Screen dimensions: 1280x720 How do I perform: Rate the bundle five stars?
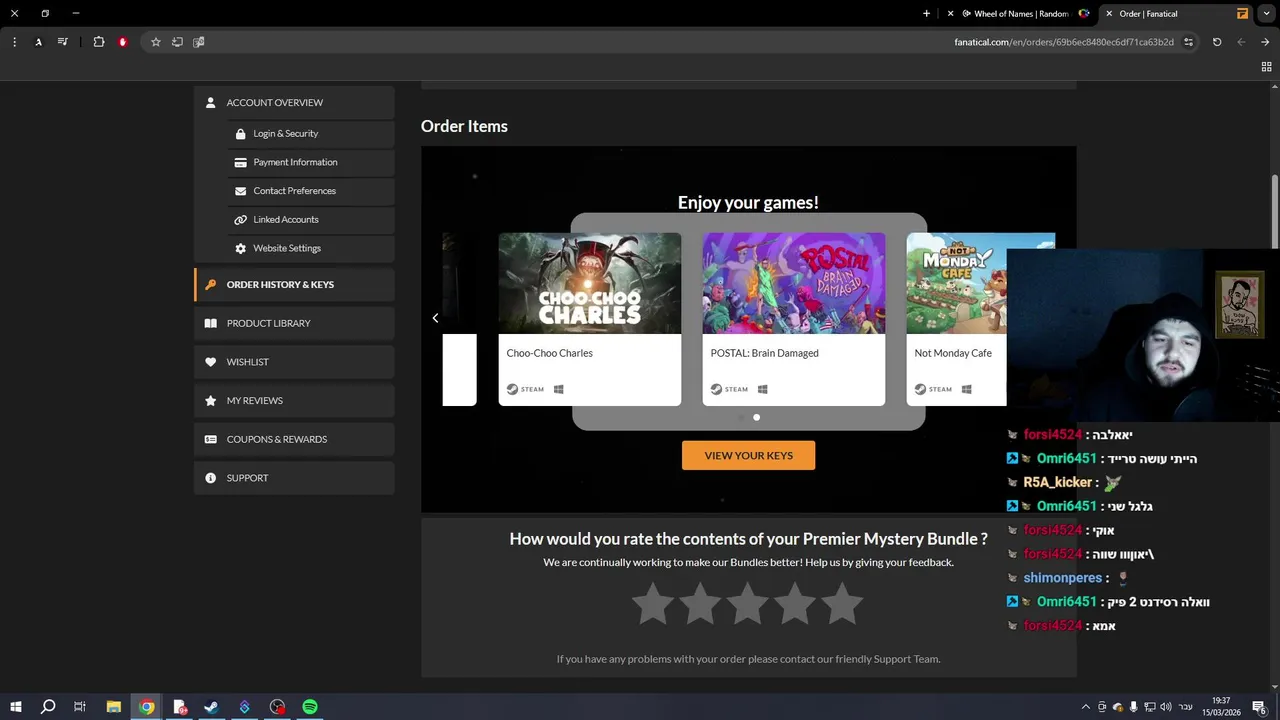pos(842,605)
